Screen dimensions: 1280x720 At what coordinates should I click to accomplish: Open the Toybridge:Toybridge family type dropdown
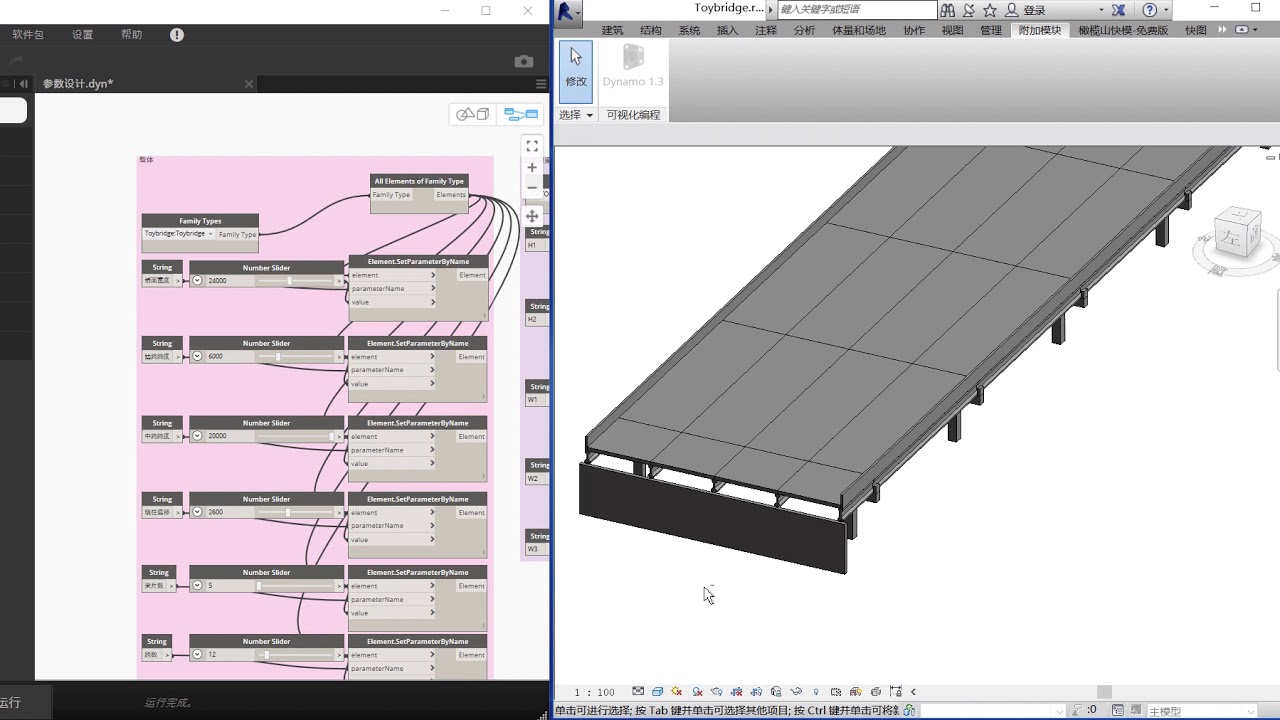[179, 233]
